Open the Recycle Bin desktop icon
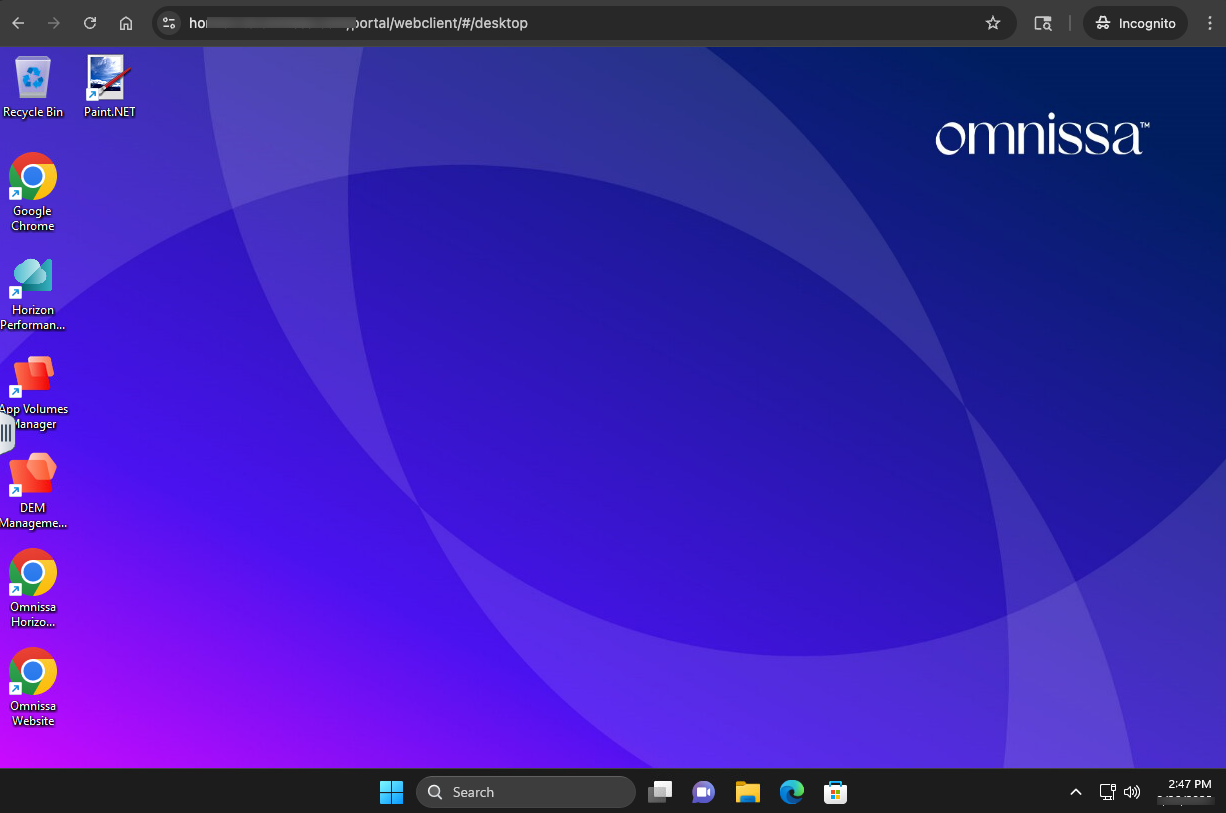The image size is (1226, 813). point(33,78)
